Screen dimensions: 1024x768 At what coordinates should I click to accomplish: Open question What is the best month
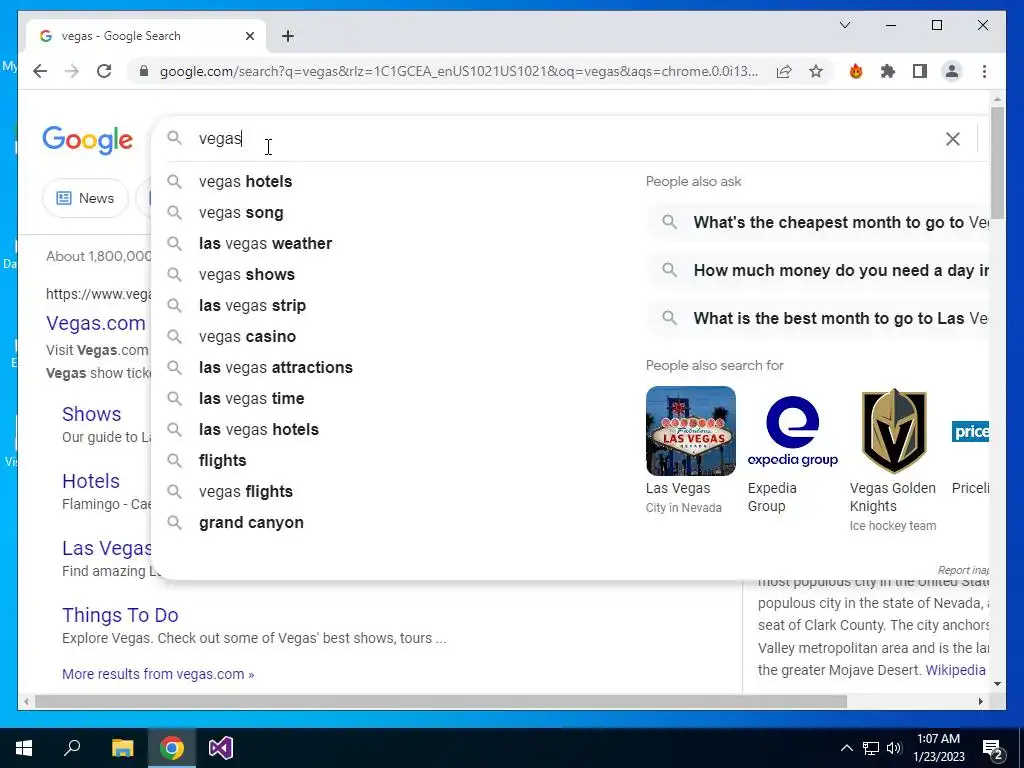(x=818, y=319)
